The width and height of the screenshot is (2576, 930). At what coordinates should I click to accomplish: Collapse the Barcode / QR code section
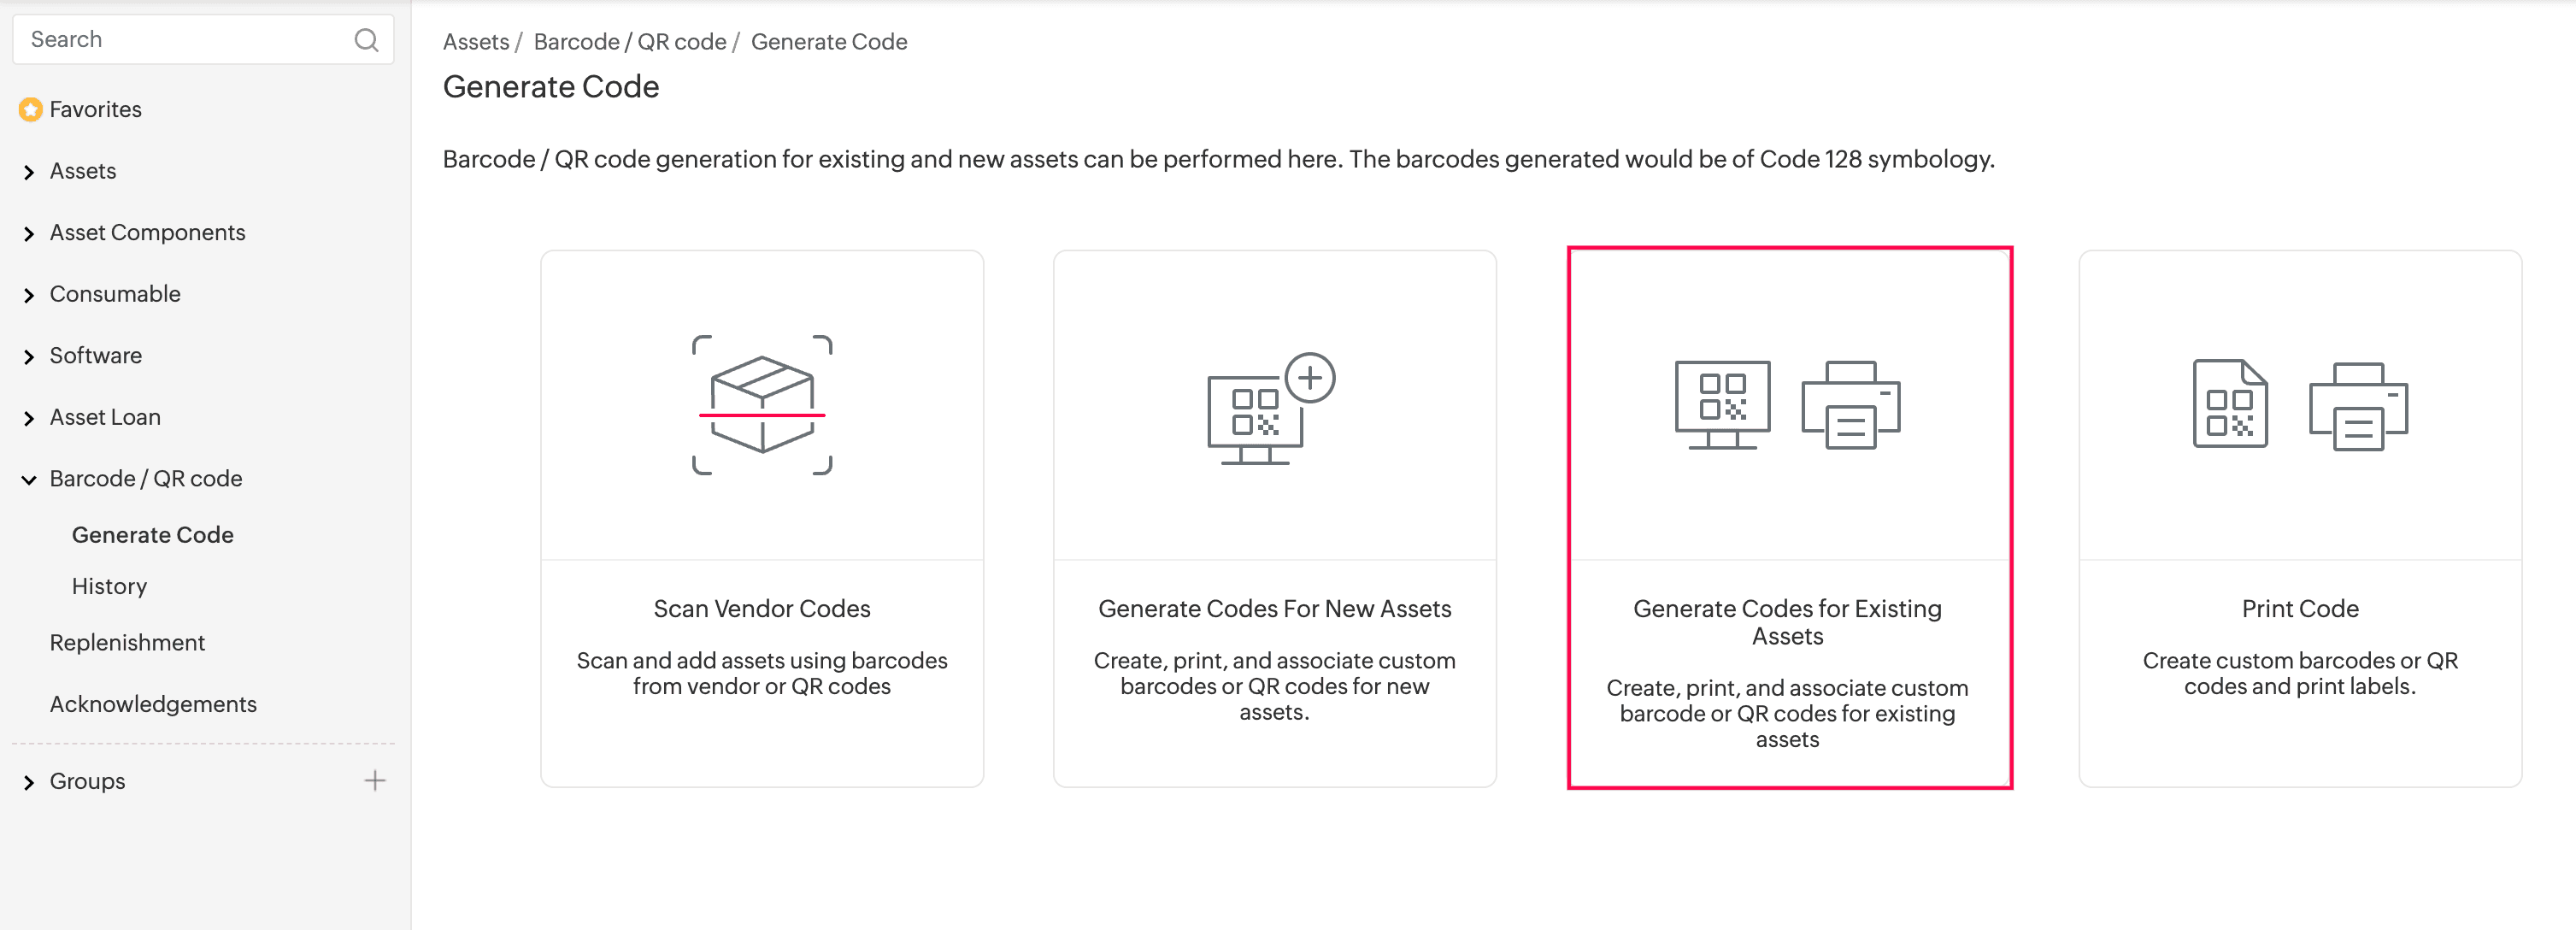pos(29,480)
